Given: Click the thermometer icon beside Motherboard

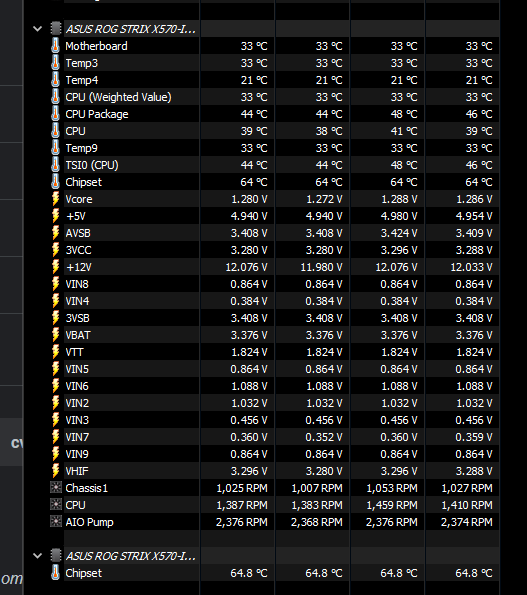Looking at the screenshot, I should click(x=55, y=46).
